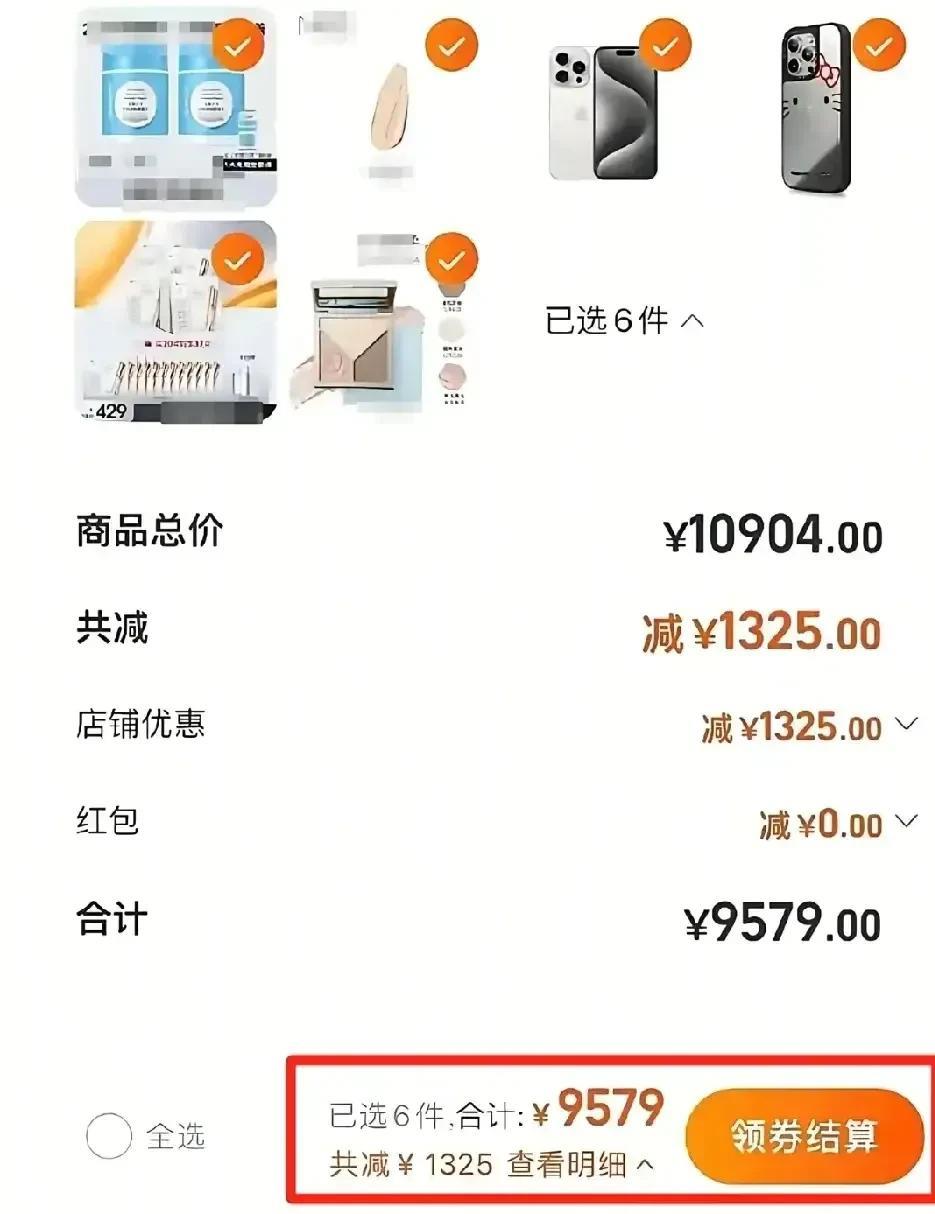Open the skincare gift set thumbnail
The height and width of the screenshot is (1214, 935).
(x=176, y=322)
